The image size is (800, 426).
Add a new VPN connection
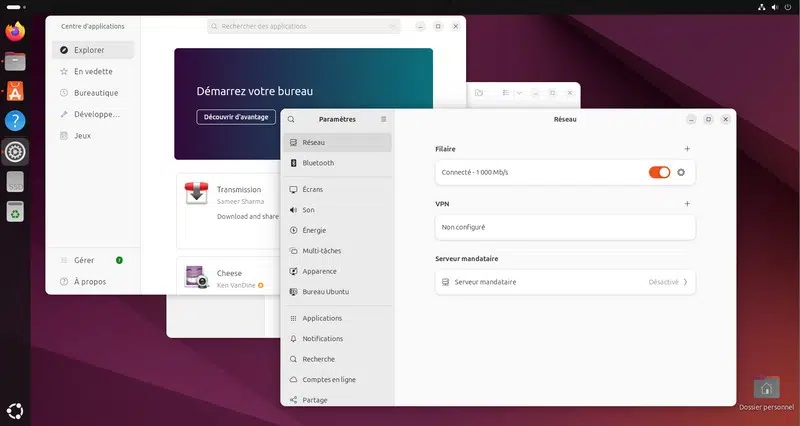coord(687,204)
